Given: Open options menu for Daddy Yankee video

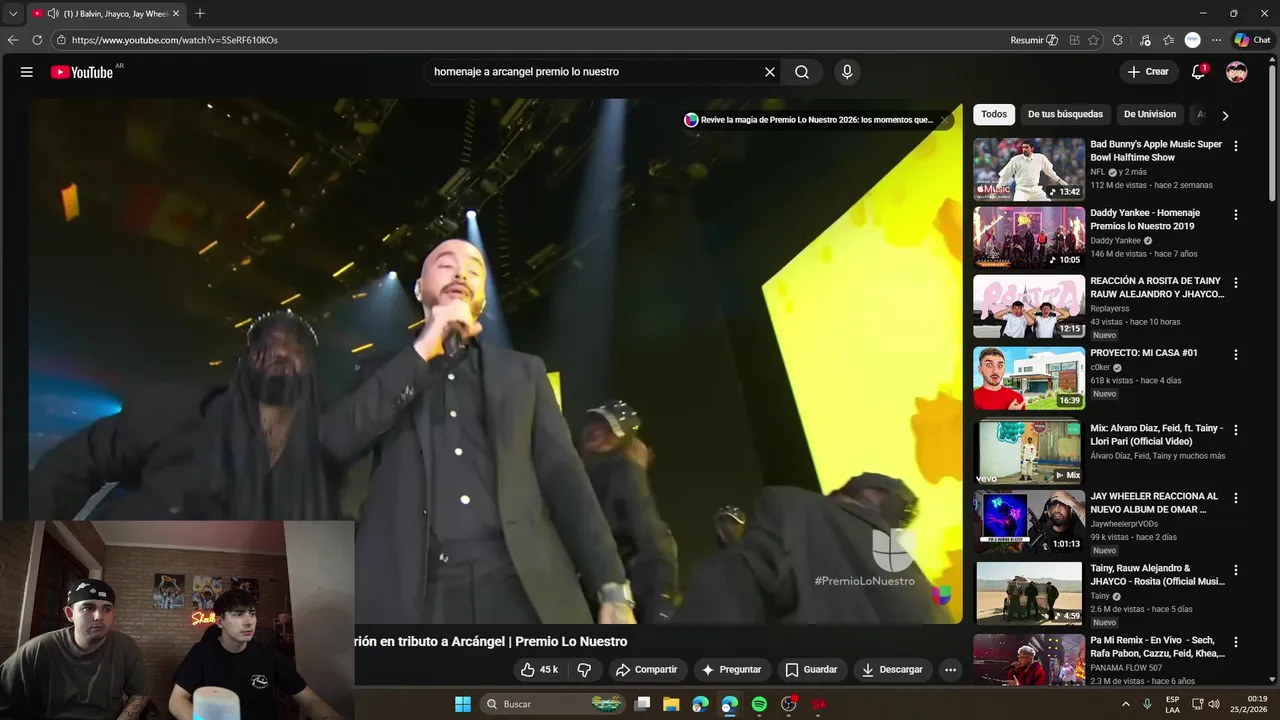Looking at the screenshot, I should pyautogui.click(x=1236, y=215).
